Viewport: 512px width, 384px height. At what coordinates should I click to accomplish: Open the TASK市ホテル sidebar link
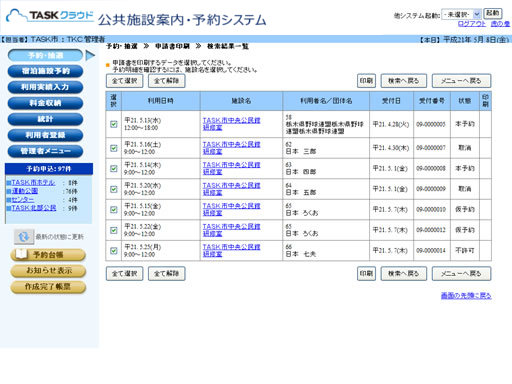(x=33, y=183)
